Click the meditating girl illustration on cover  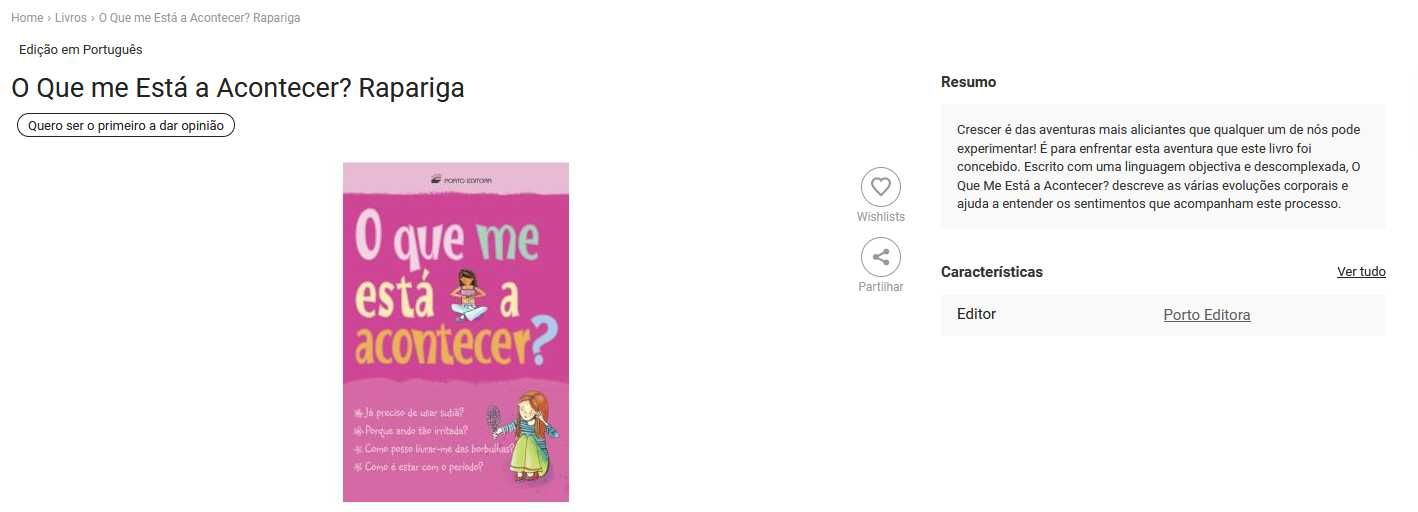point(467,296)
